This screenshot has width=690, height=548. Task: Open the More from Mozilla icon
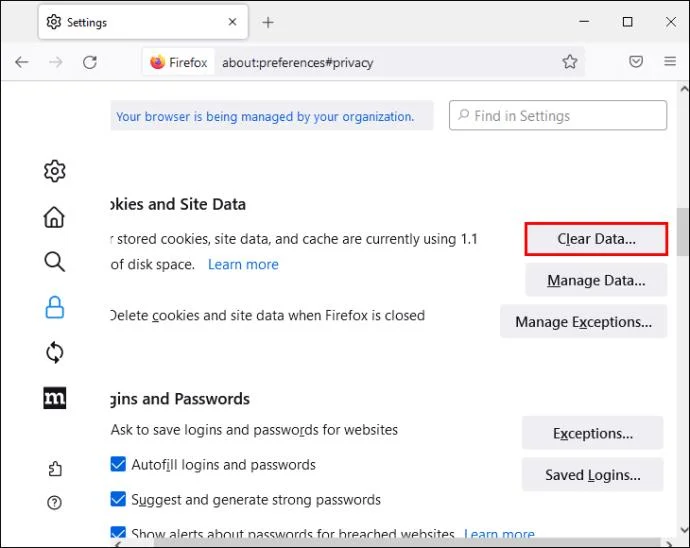pyautogui.click(x=55, y=398)
